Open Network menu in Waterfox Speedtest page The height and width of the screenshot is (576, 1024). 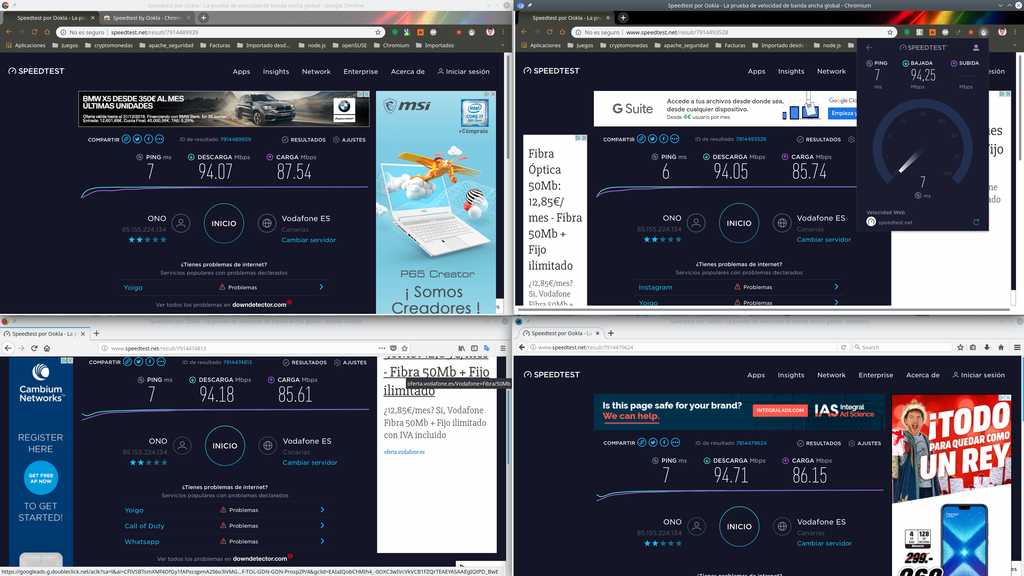[831, 375]
